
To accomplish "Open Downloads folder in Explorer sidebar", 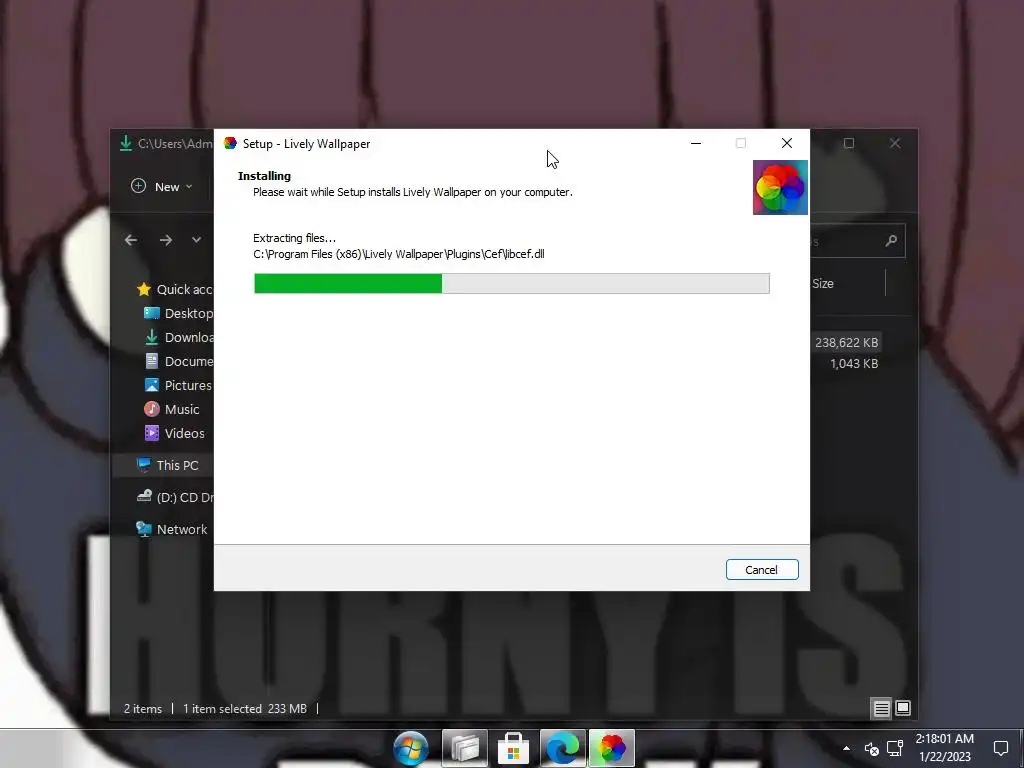I will click(x=178, y=337).
